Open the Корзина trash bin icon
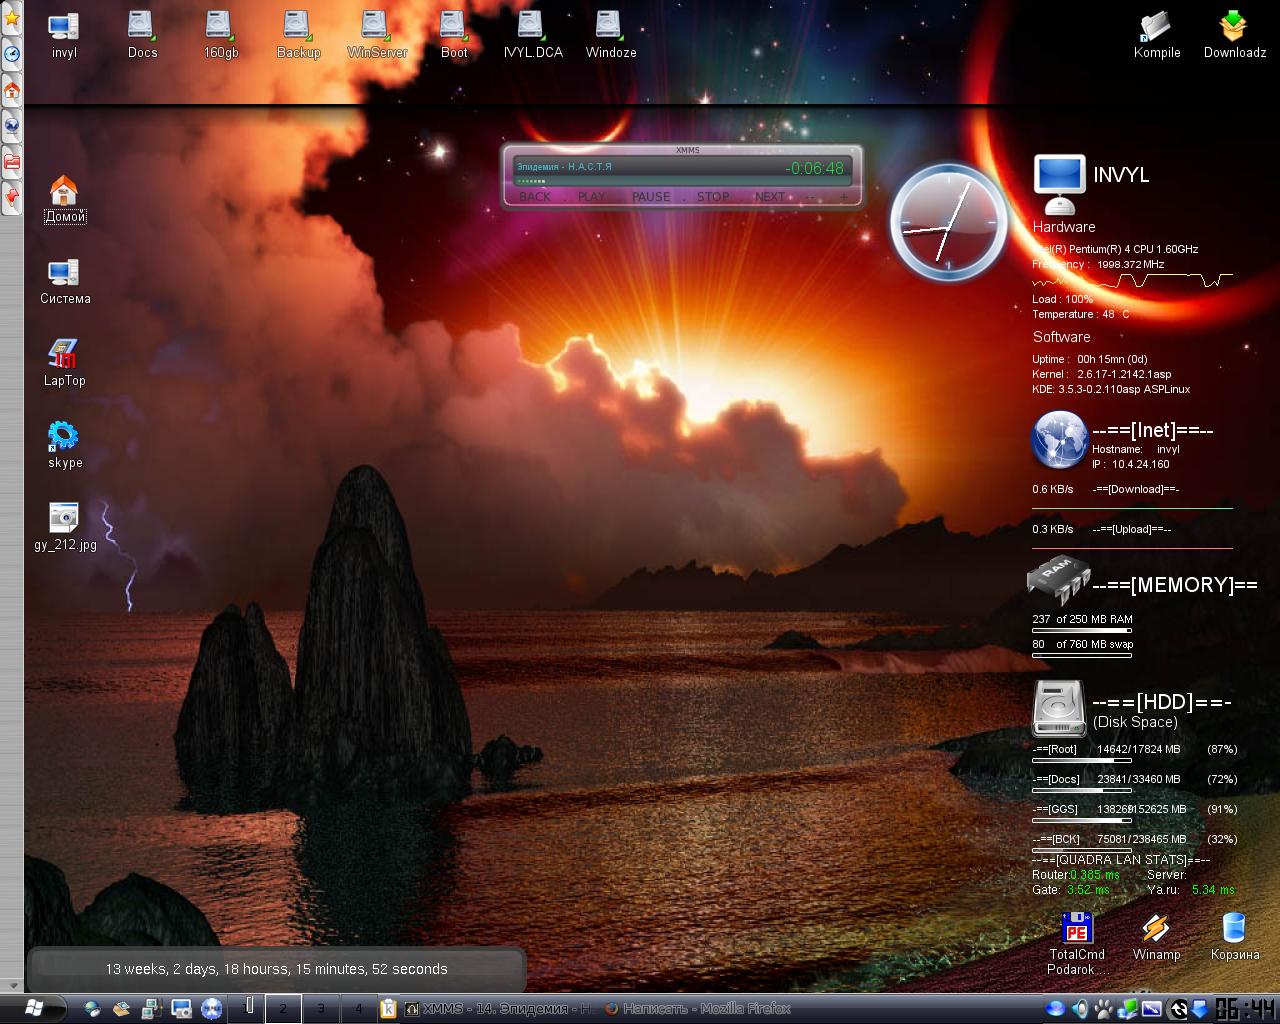The height and width of the screenshot is (1024, 1280). 1235,936
